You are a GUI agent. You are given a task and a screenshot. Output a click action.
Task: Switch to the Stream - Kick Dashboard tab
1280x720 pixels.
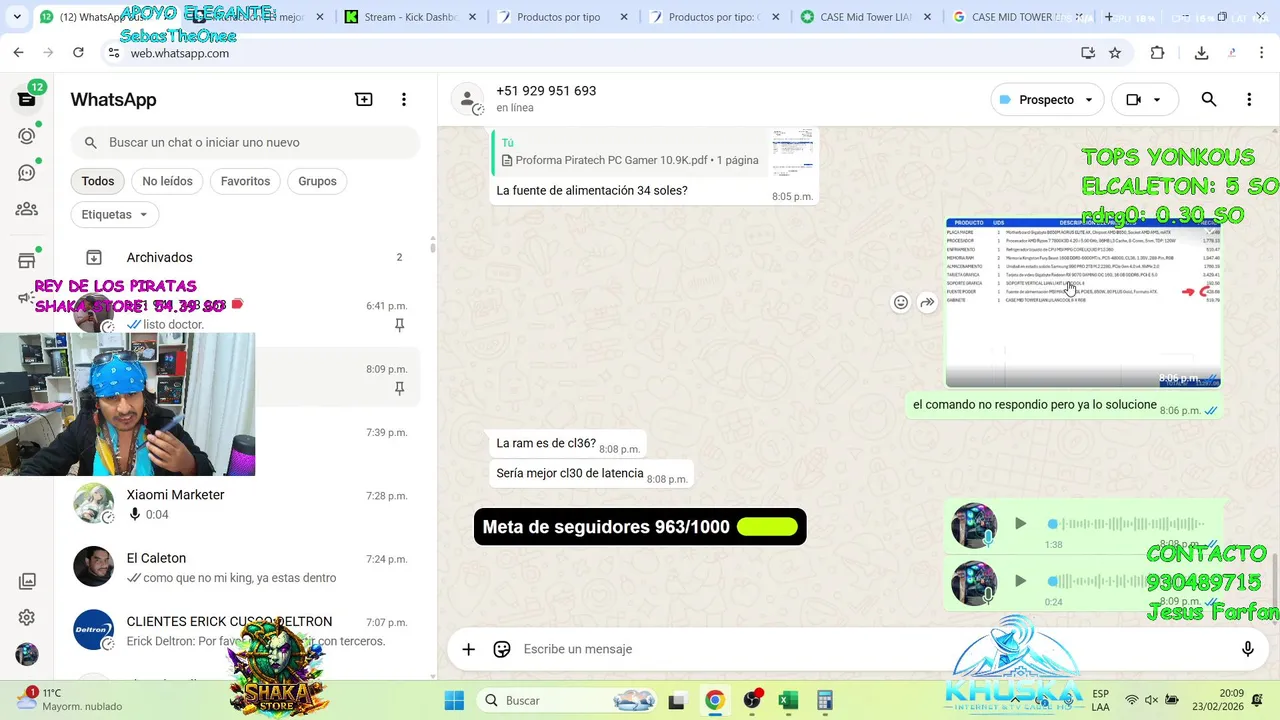(x=410, y=17)
